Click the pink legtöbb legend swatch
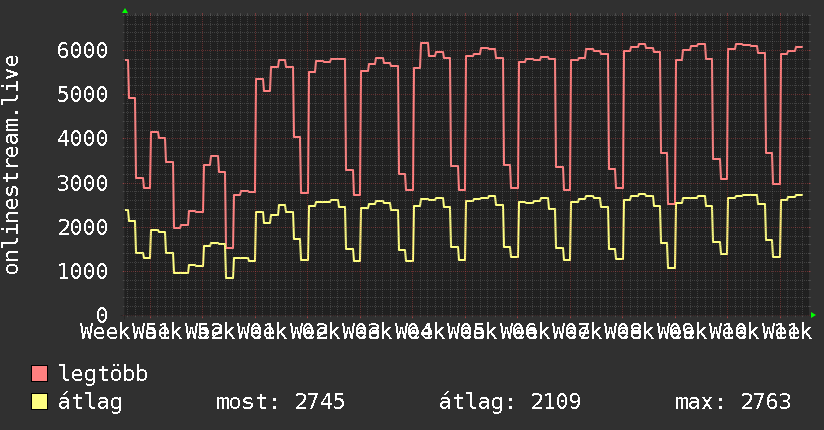The image size is (824, 430). pyautogui.click(x=39, y=374)
